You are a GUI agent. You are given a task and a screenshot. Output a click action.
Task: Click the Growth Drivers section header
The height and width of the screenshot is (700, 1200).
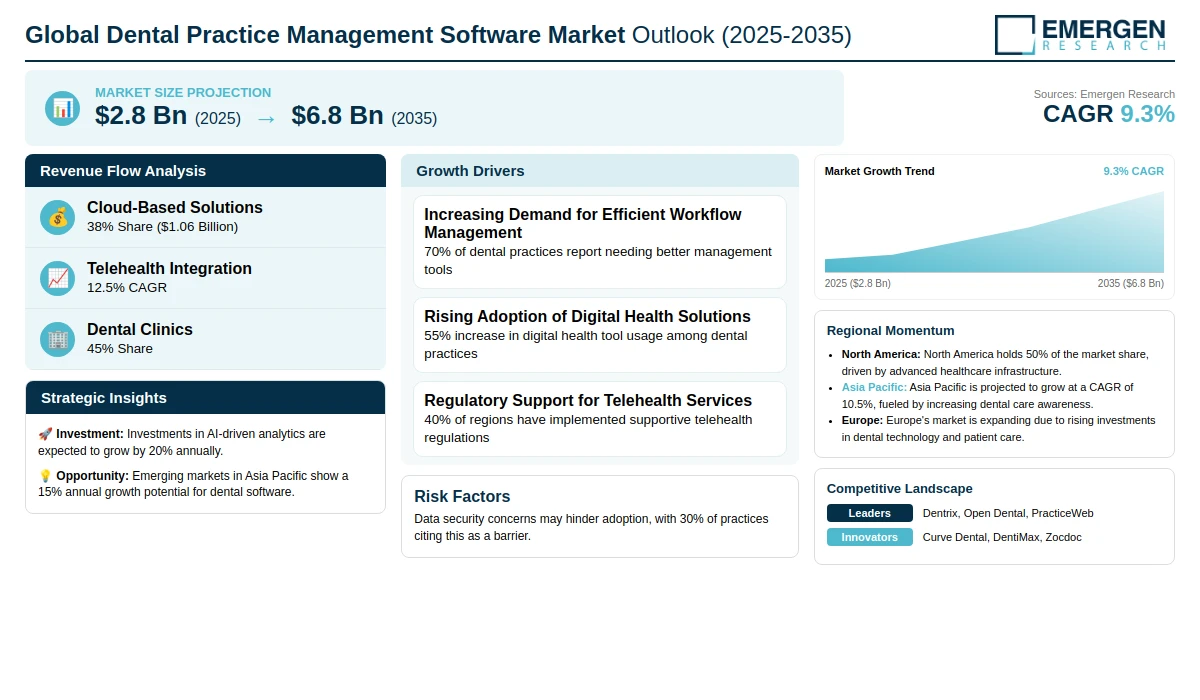click(x=599, y=171)
